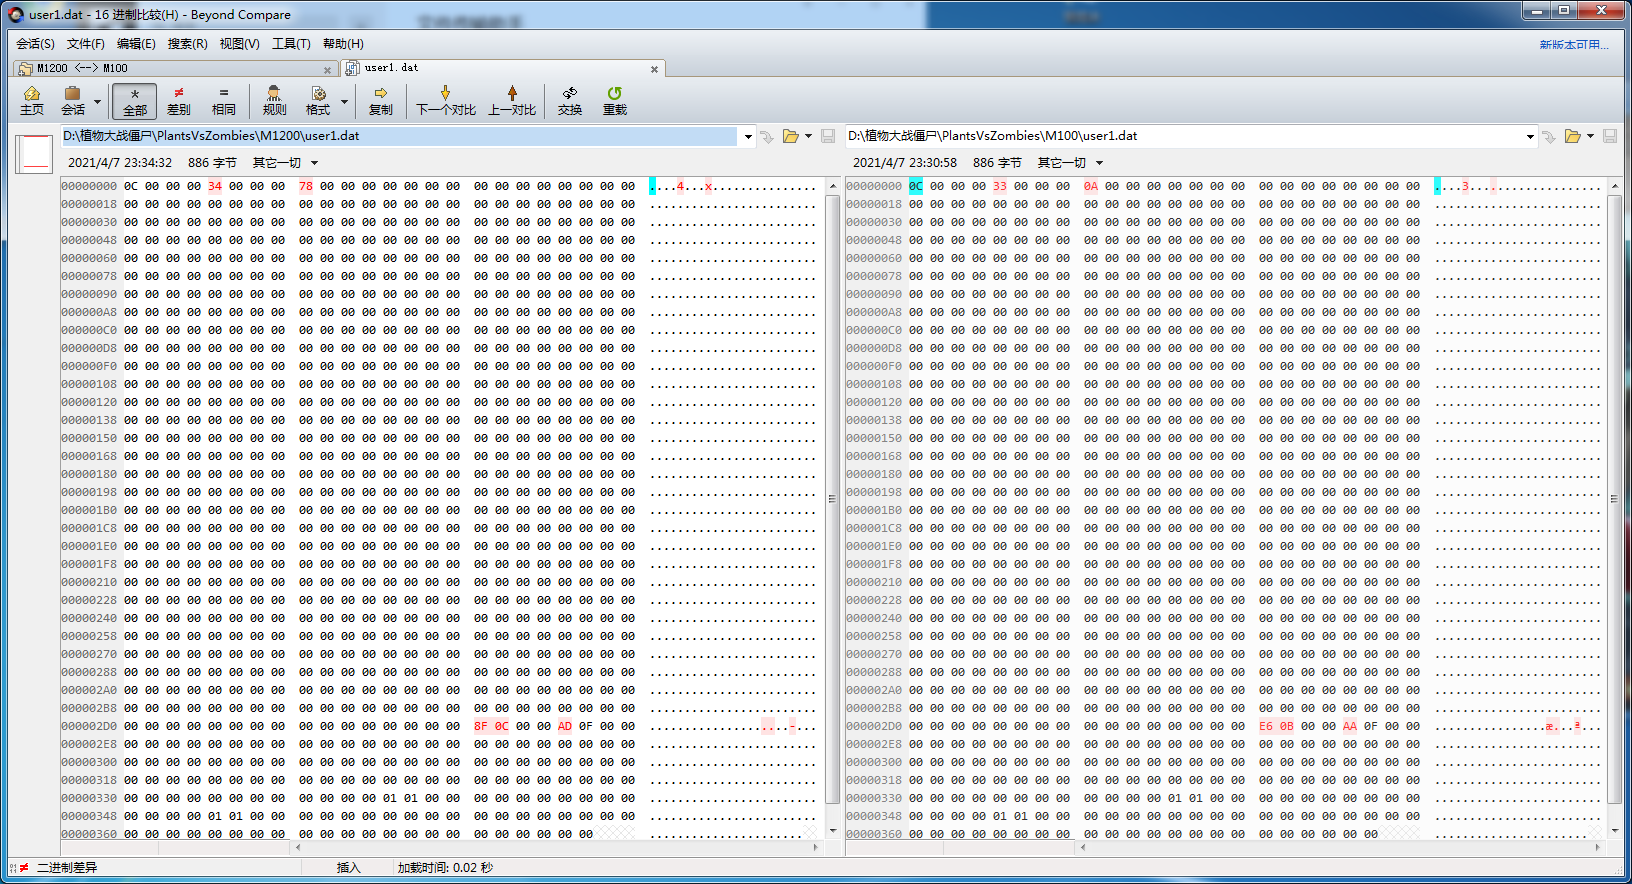Swap sides with the 交换 icon
Viewport: 1632px width, 884px height.
570,101
